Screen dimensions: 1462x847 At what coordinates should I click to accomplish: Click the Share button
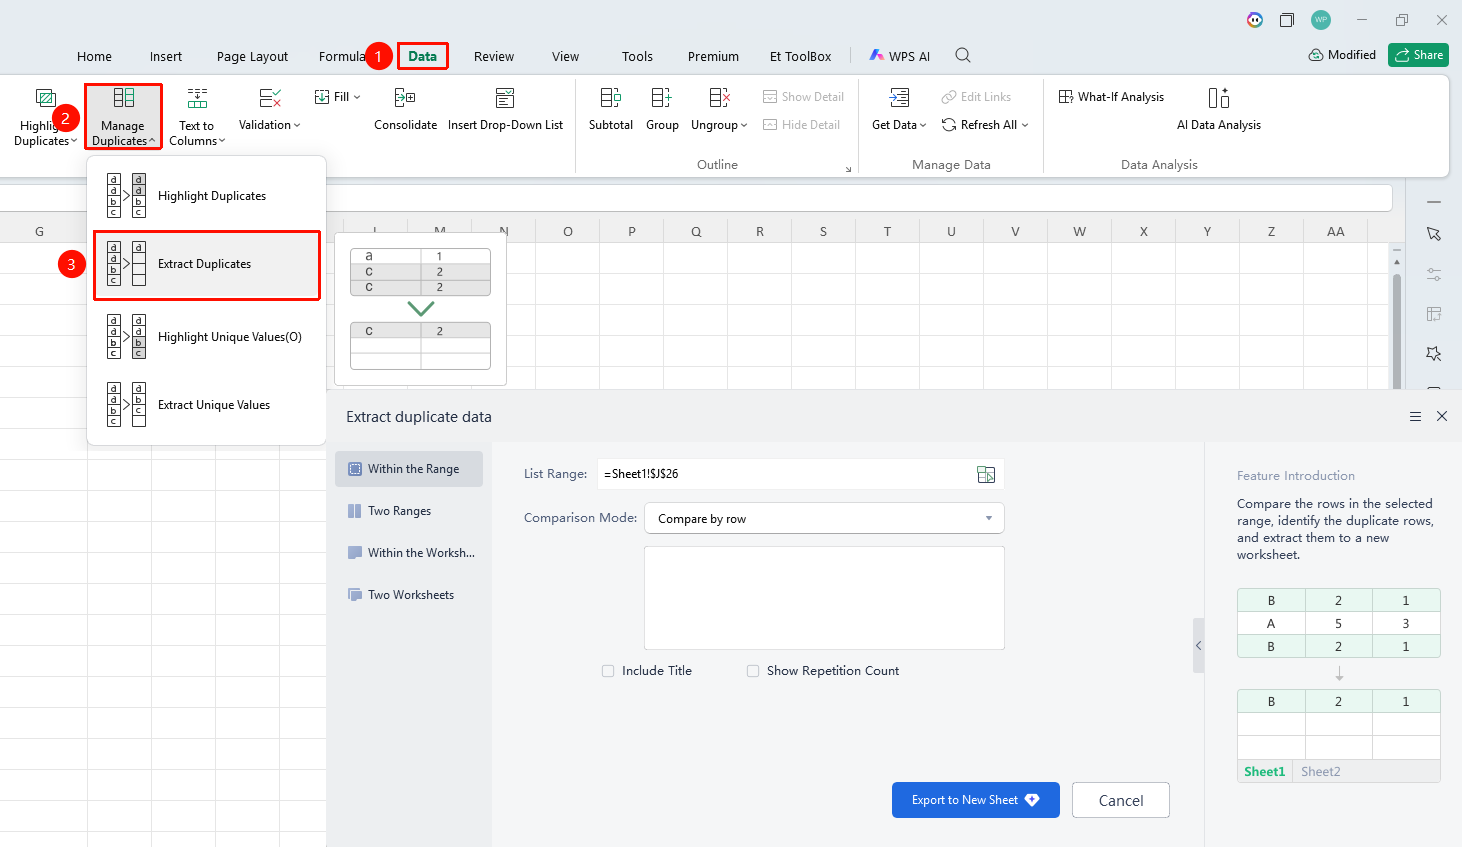pos(1418,55)
